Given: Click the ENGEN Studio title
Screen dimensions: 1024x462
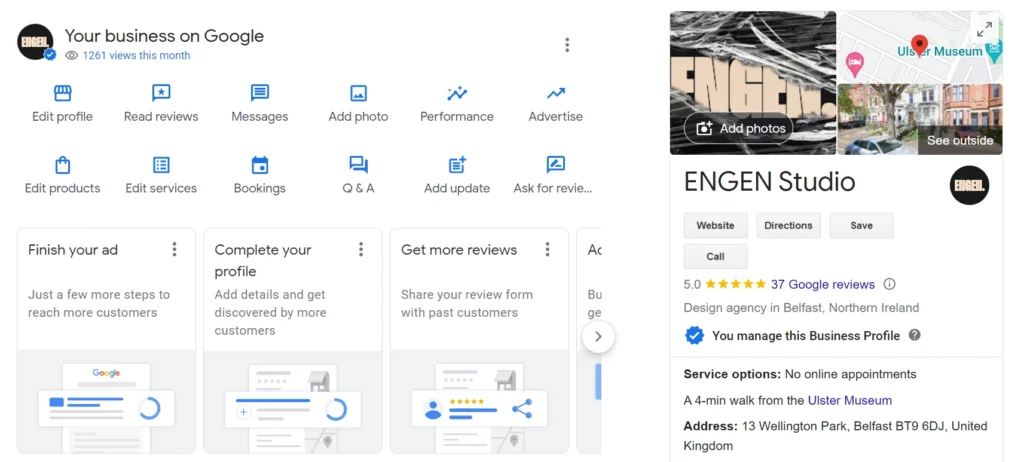Looking at the screenshot, I should point(769,182).
